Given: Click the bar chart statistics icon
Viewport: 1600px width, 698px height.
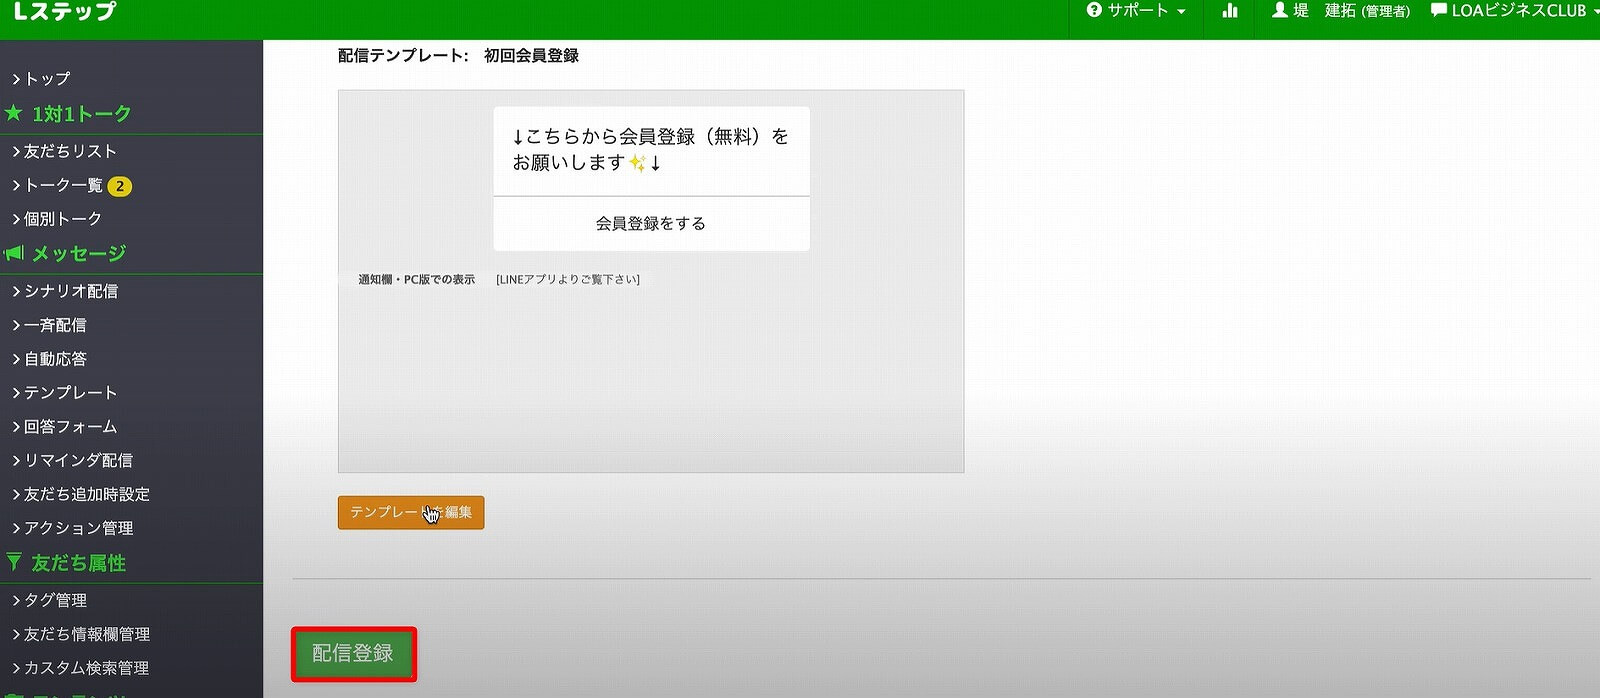Looking at the screenshot, I should [x=1230, y=11].
